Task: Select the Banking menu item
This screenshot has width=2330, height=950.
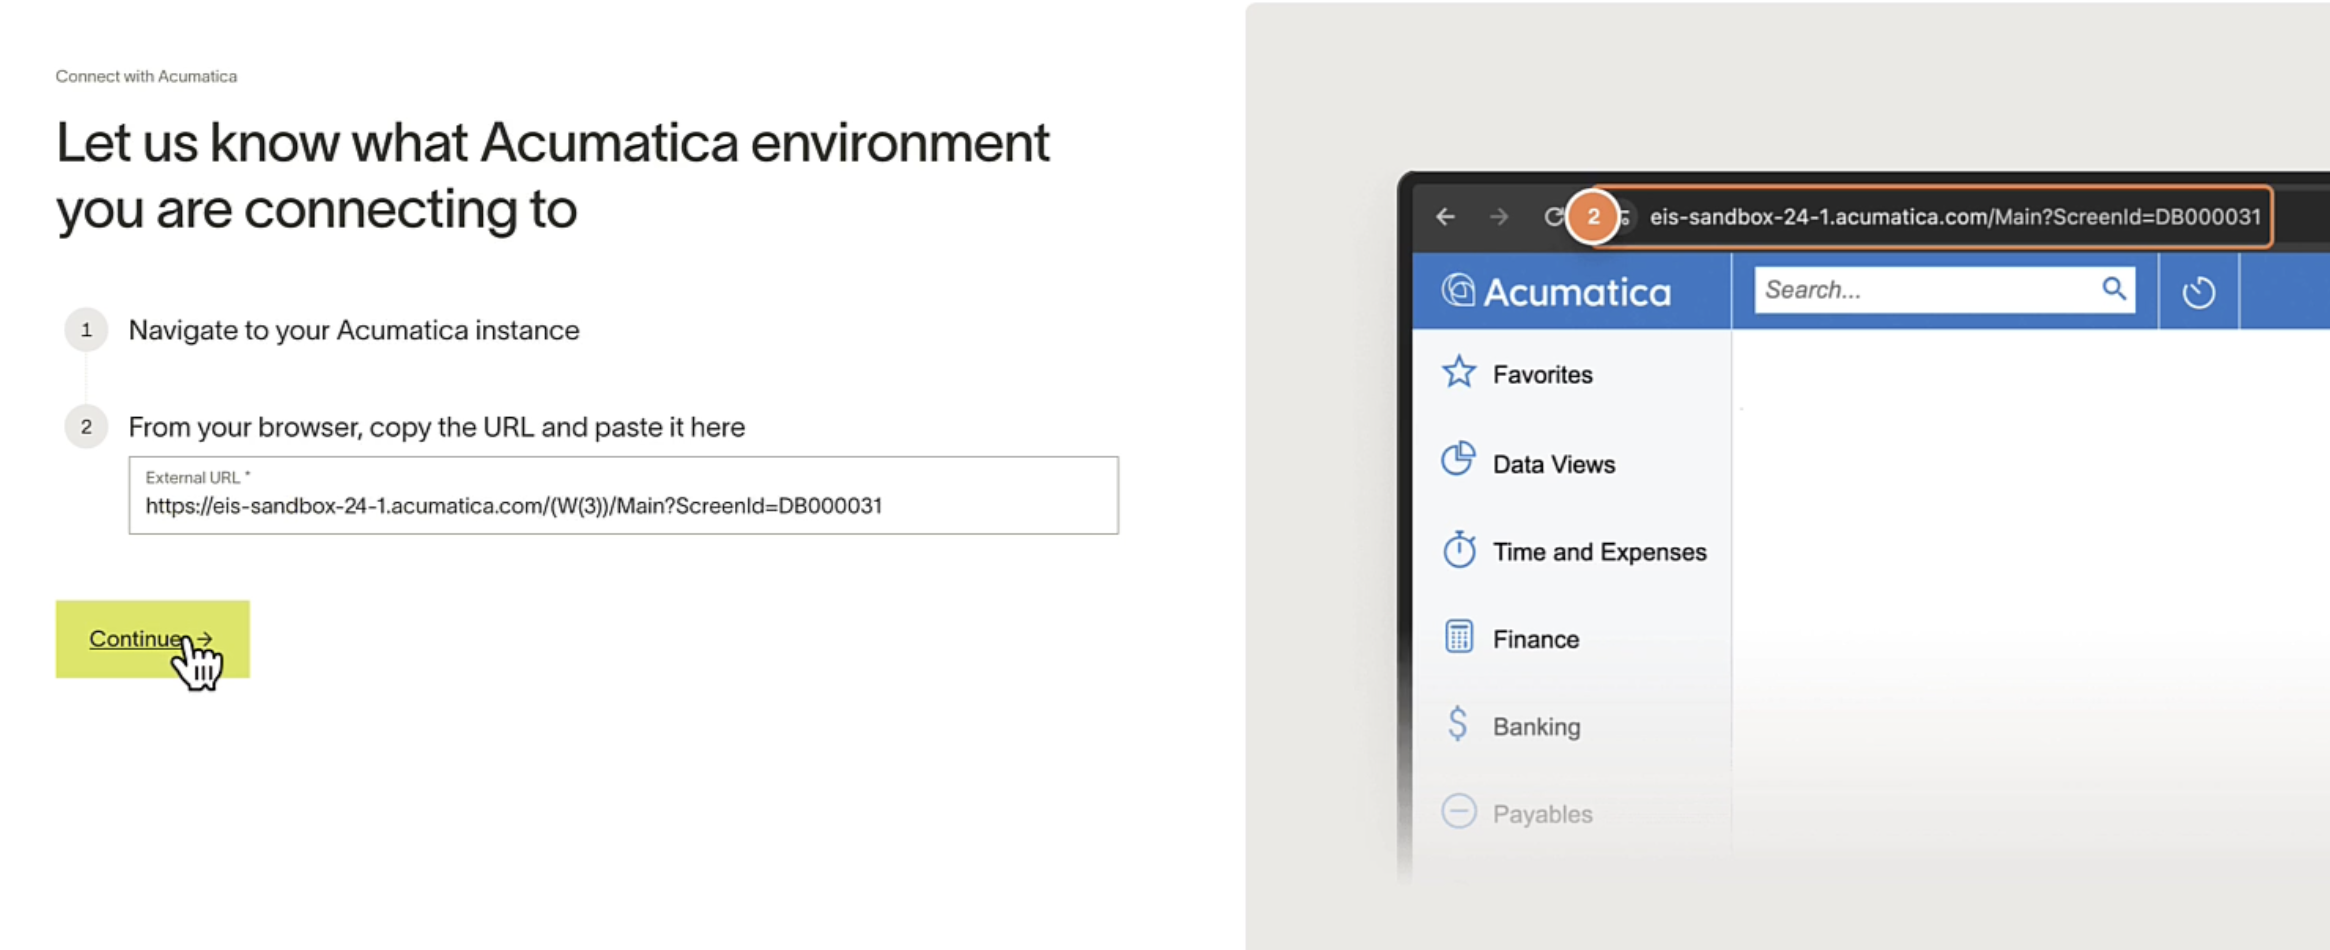Action: [x=1537, y=726]
